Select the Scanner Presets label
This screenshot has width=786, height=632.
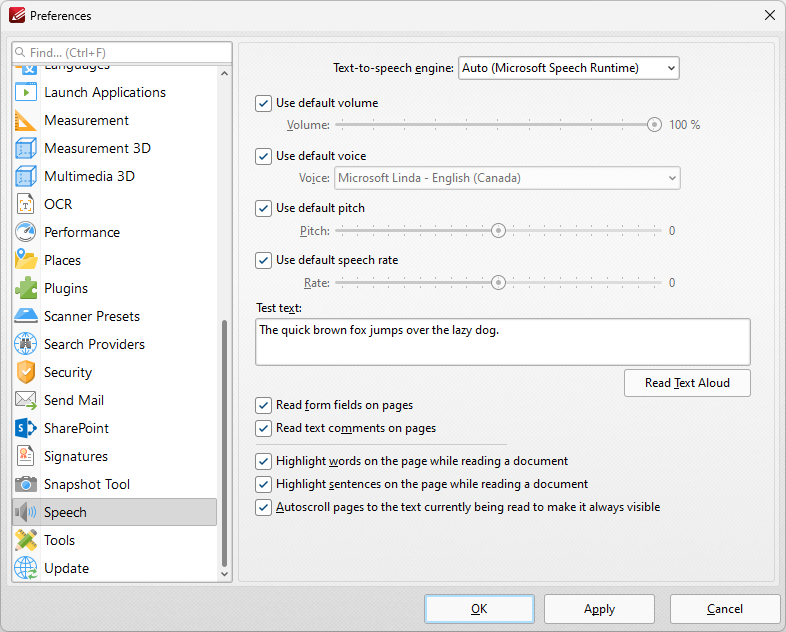click(x=92, y=316)
